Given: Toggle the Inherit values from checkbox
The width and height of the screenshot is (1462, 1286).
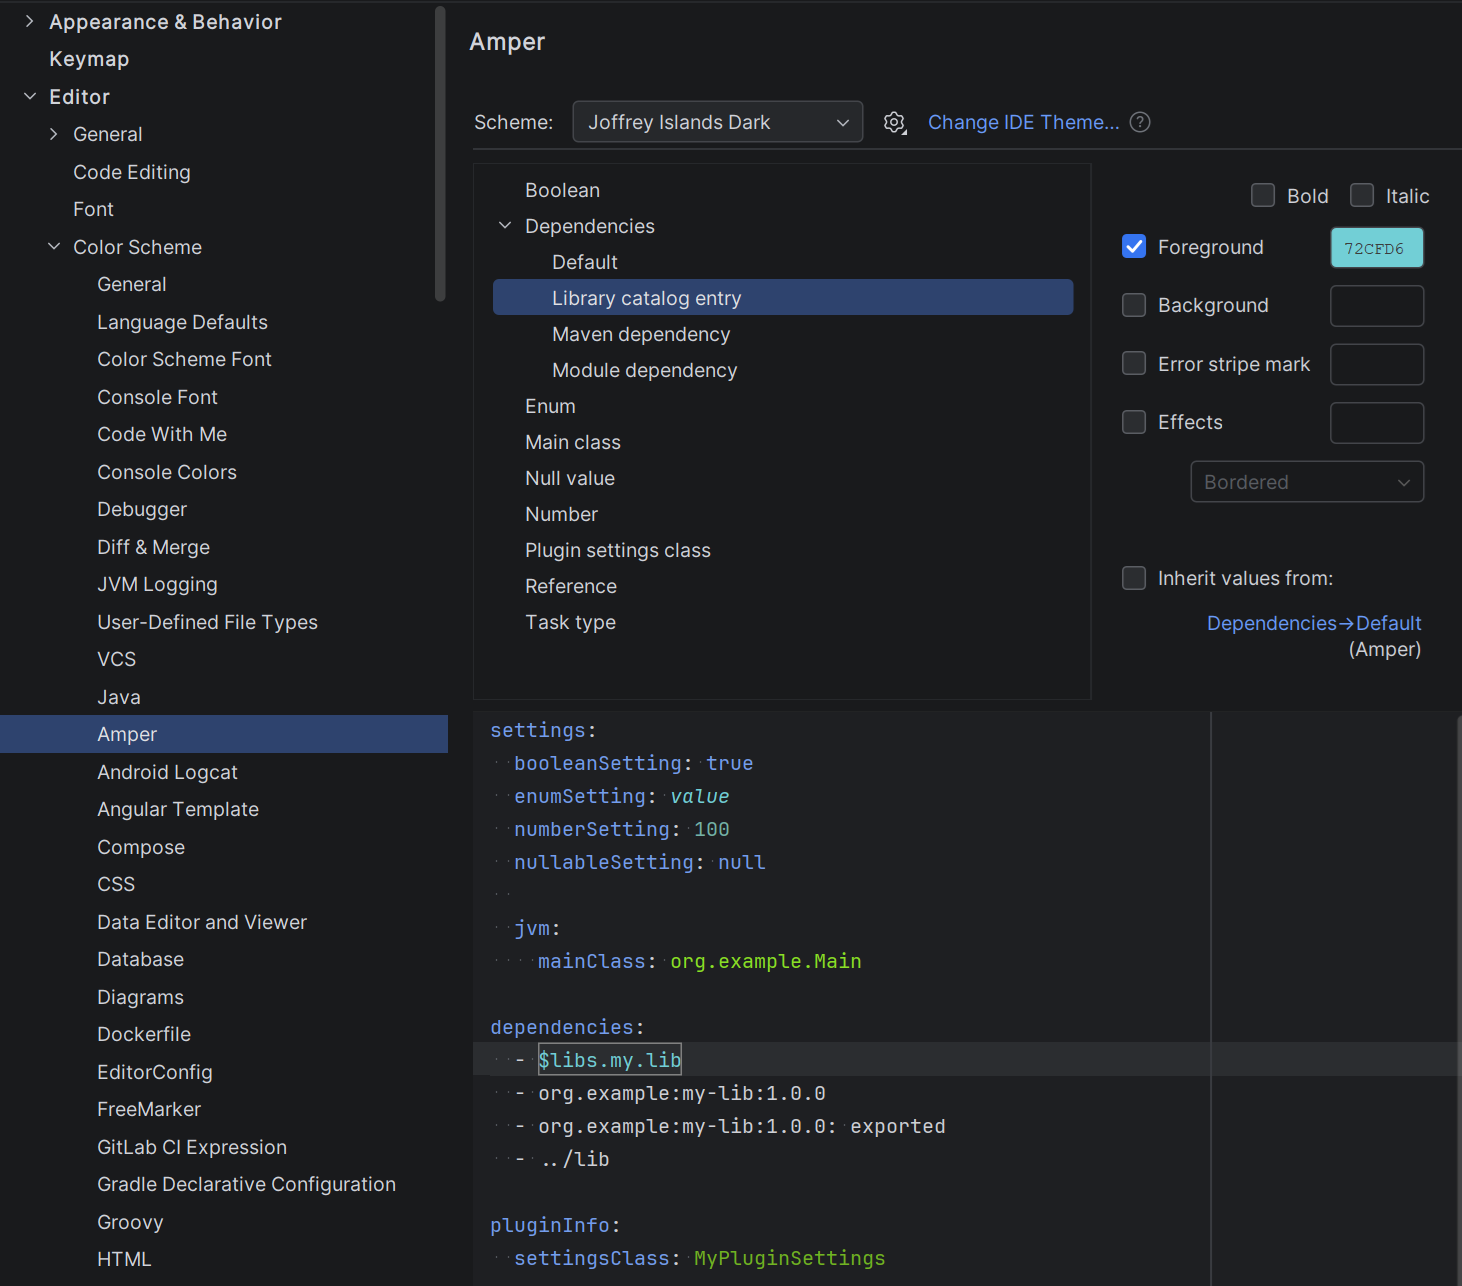Looking at the screenshot, I should pos(1134,578).
